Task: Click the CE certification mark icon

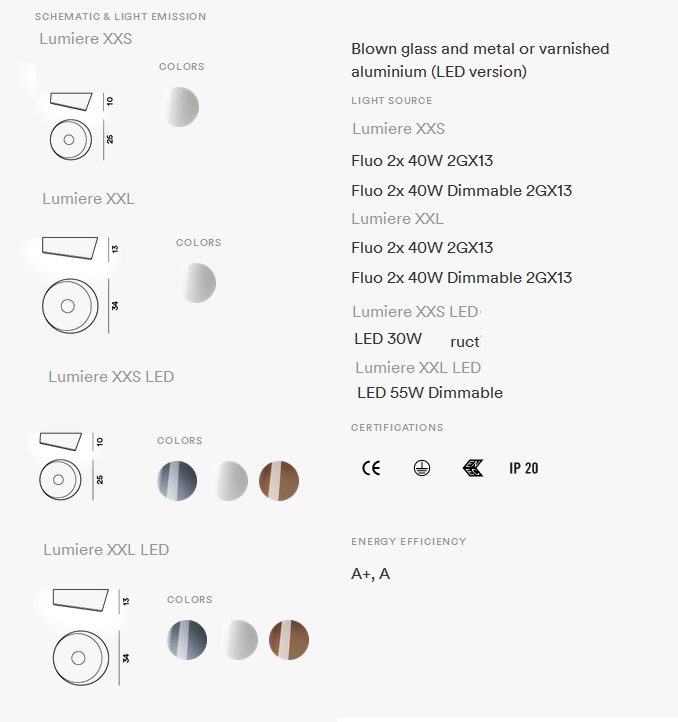Action: tap(371, 468)
